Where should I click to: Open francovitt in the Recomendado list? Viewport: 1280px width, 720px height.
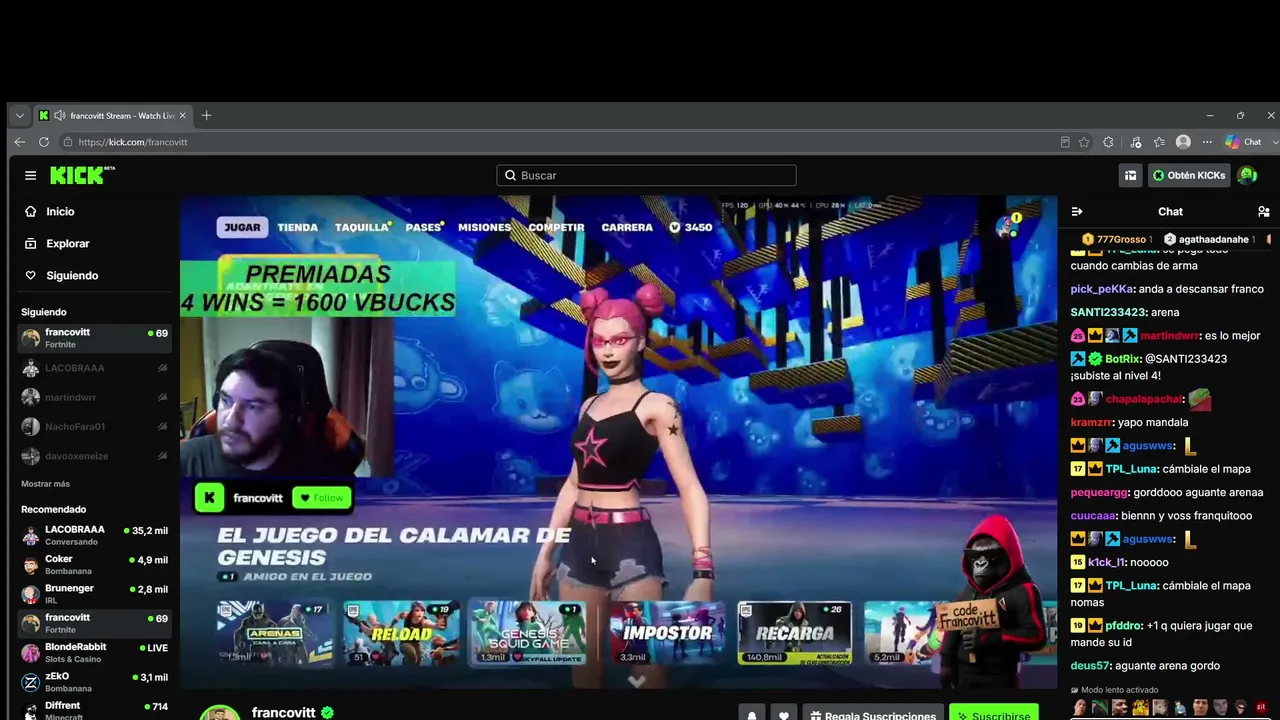95,623
